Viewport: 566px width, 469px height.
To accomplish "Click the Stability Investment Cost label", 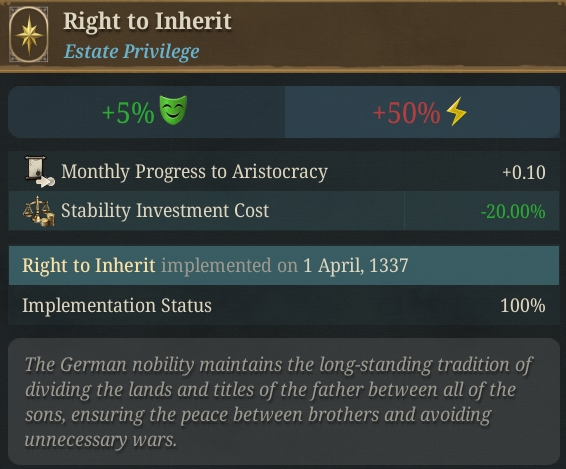I will (165, 210).
